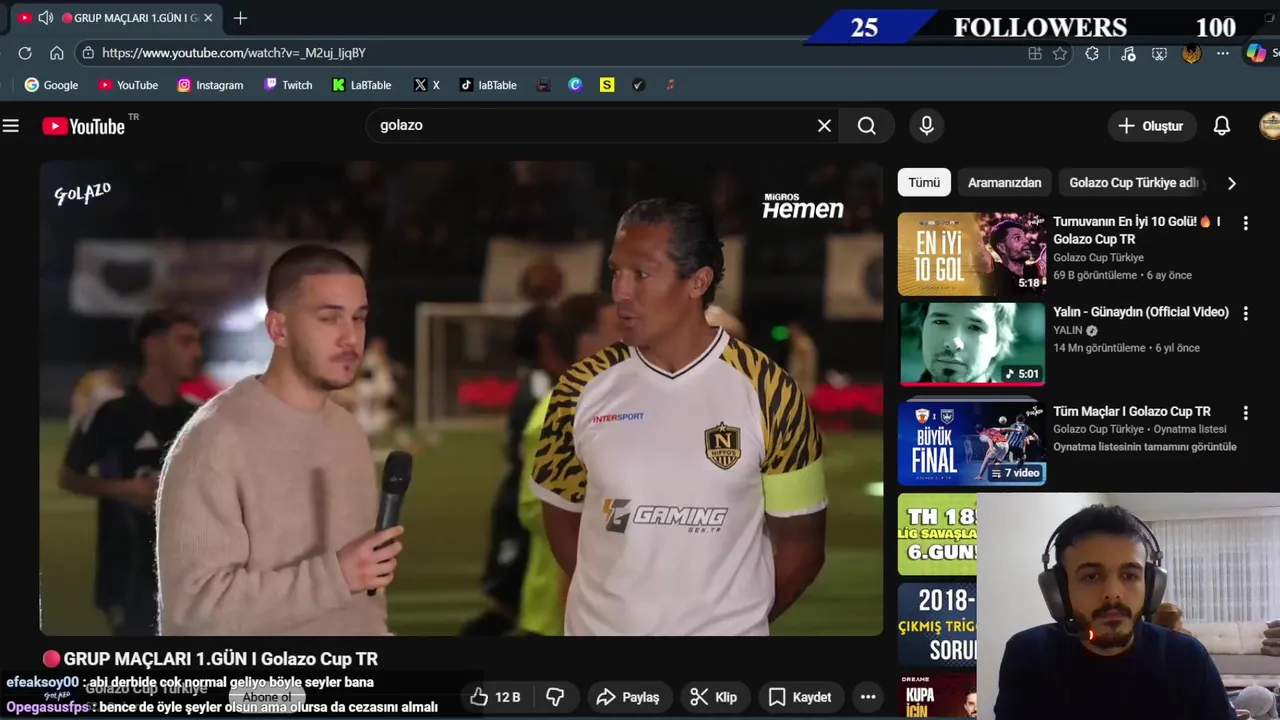Open the Copilot sidebar icon
The width and height of the screenshot is (1280, 720).
[x=1256, y=54]
